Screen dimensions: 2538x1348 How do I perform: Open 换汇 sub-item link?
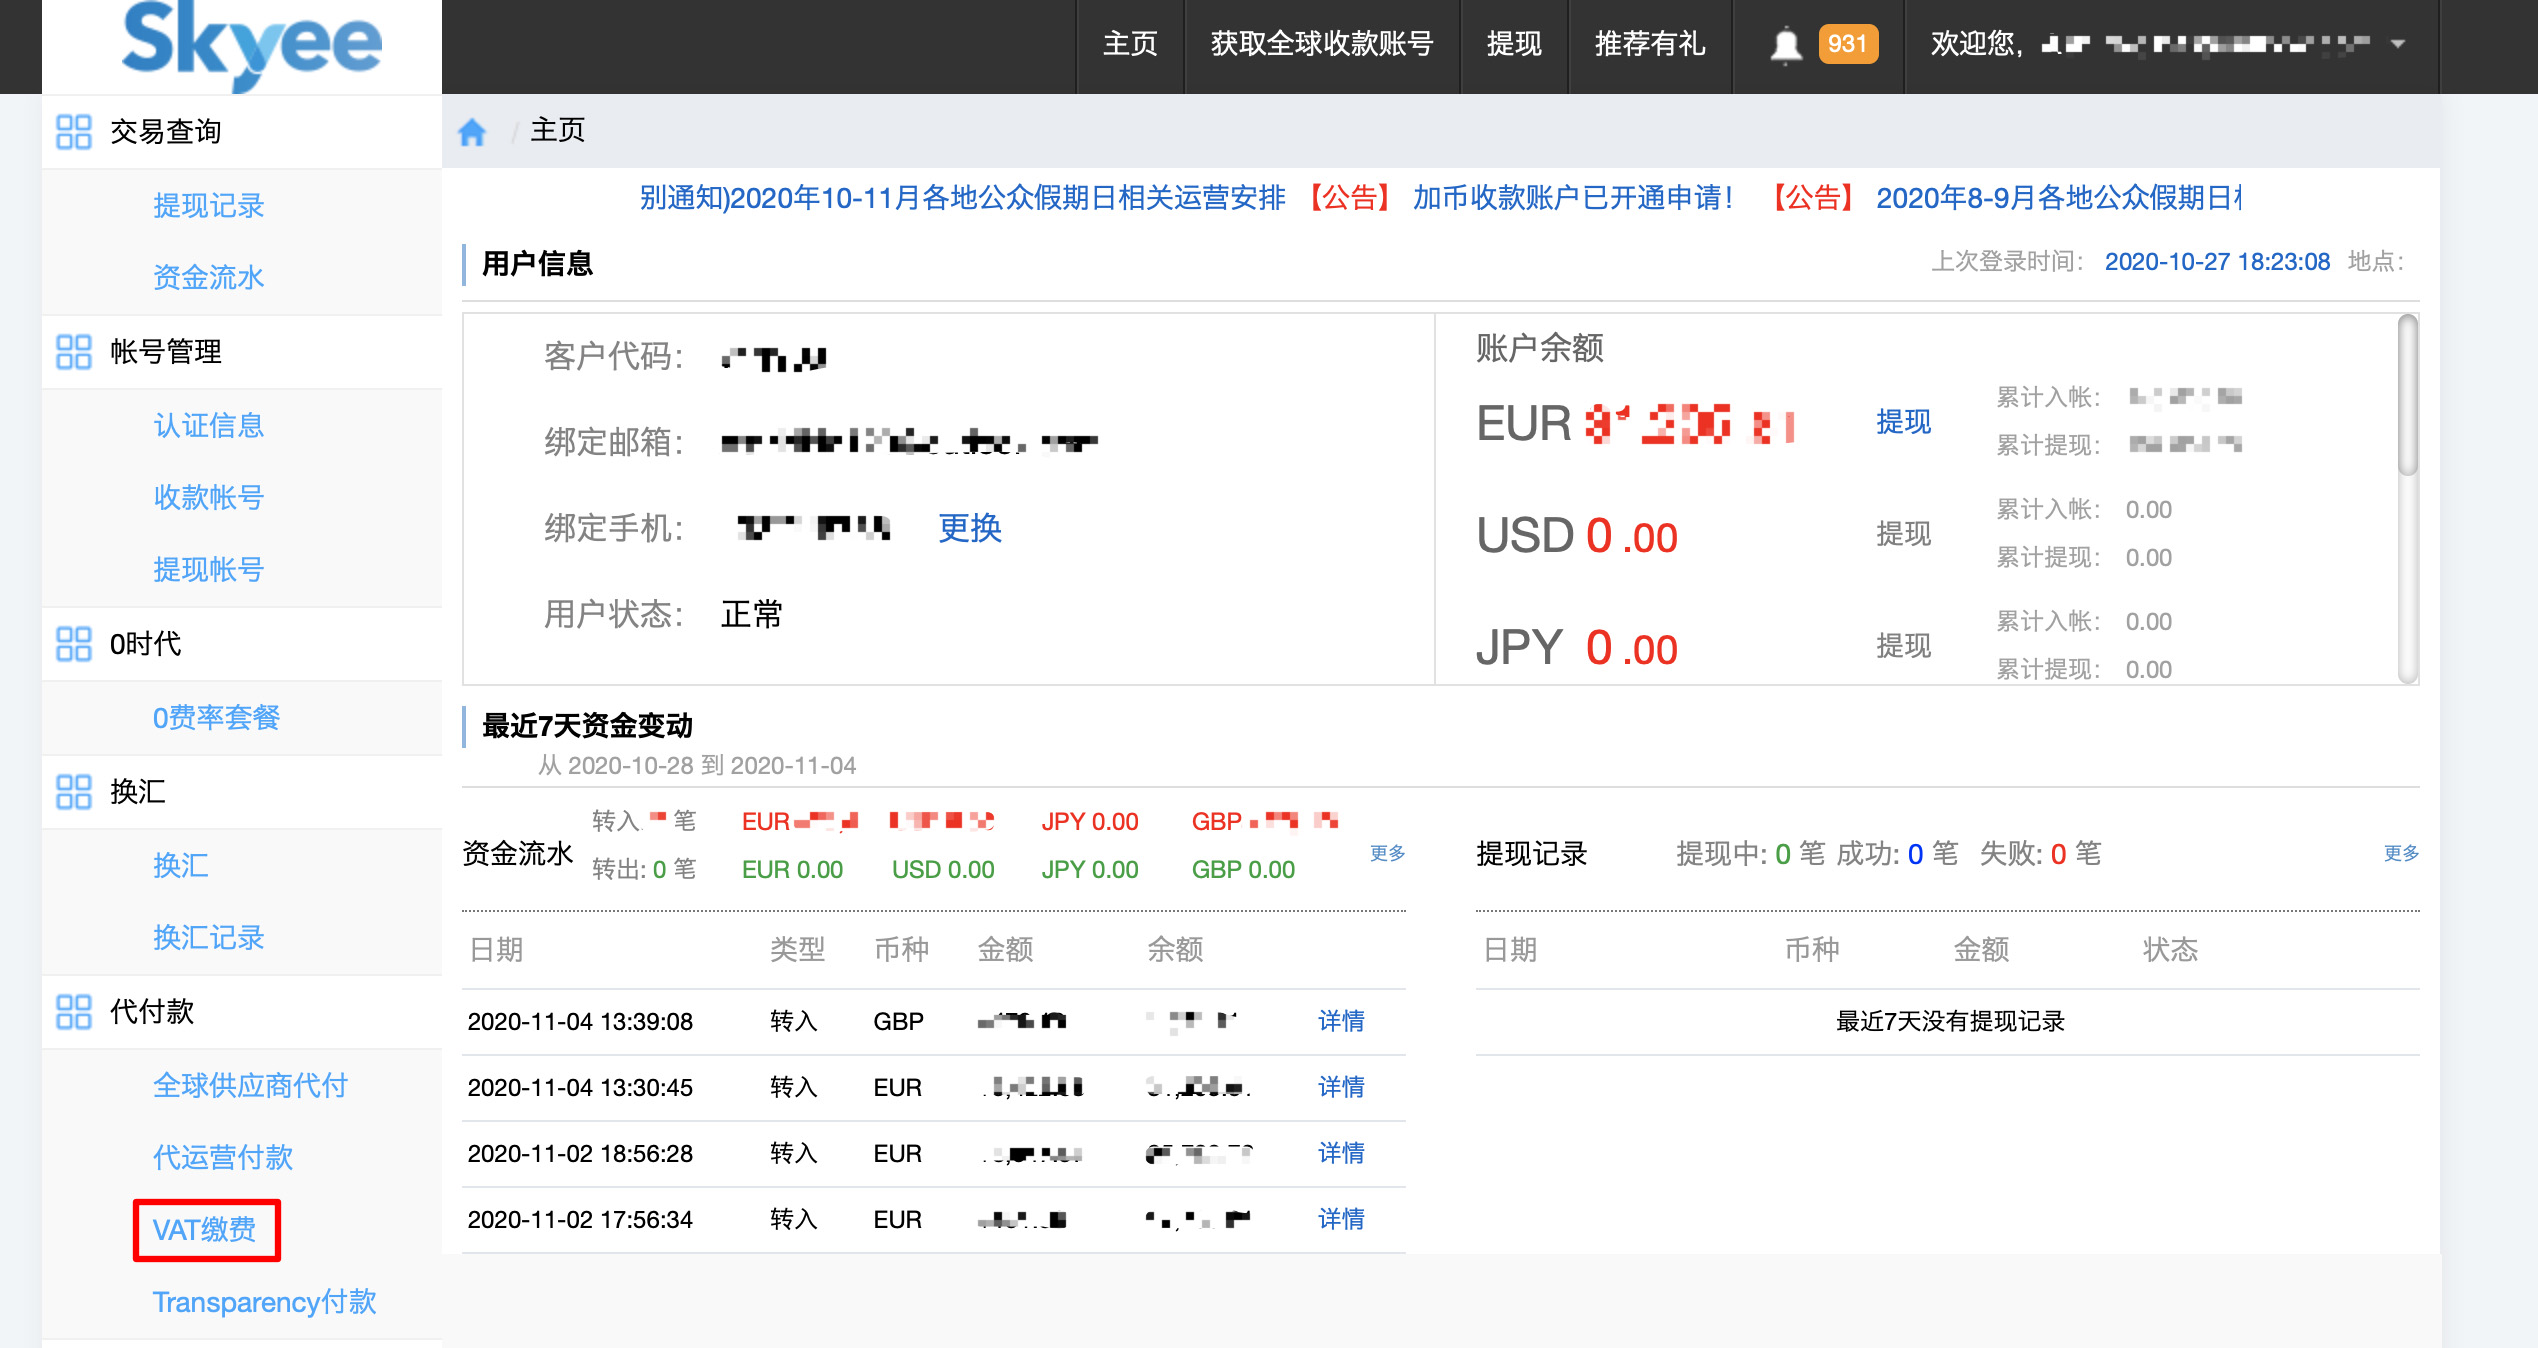(x=180, y=866)
